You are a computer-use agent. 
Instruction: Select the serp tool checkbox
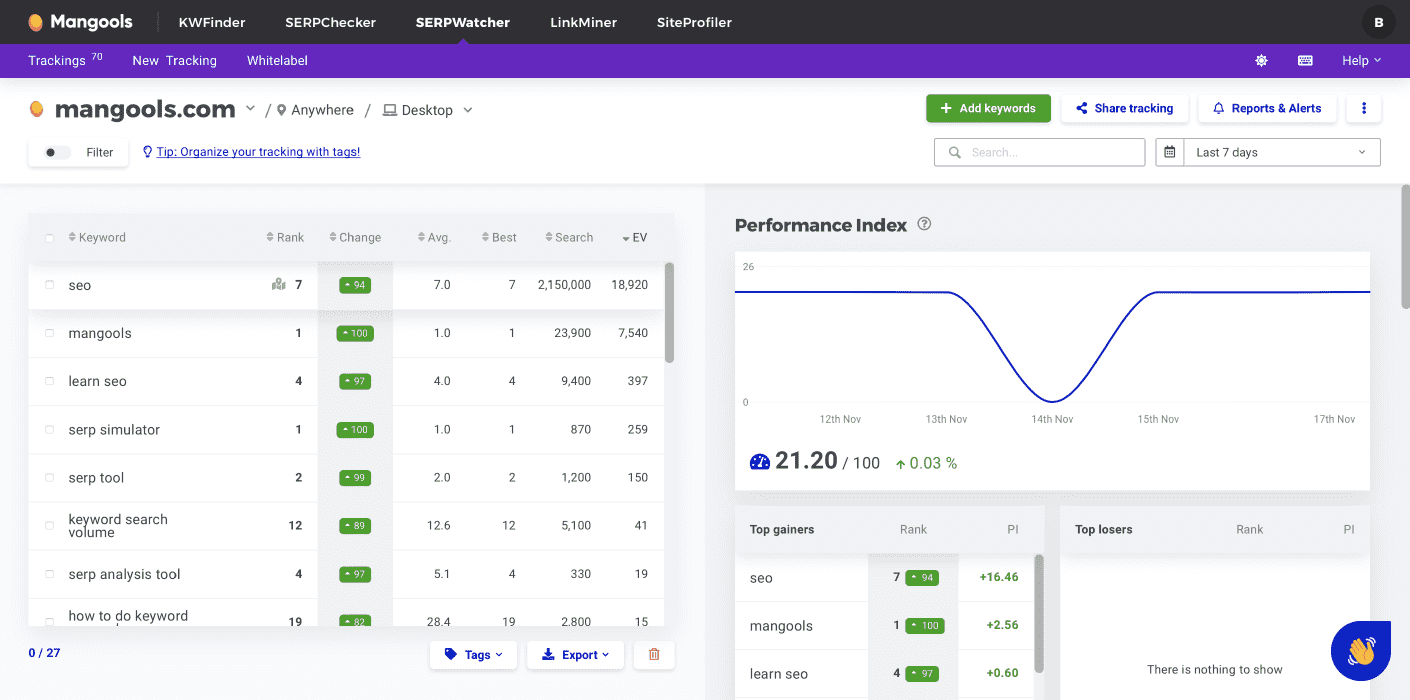(x=50, y=478)
